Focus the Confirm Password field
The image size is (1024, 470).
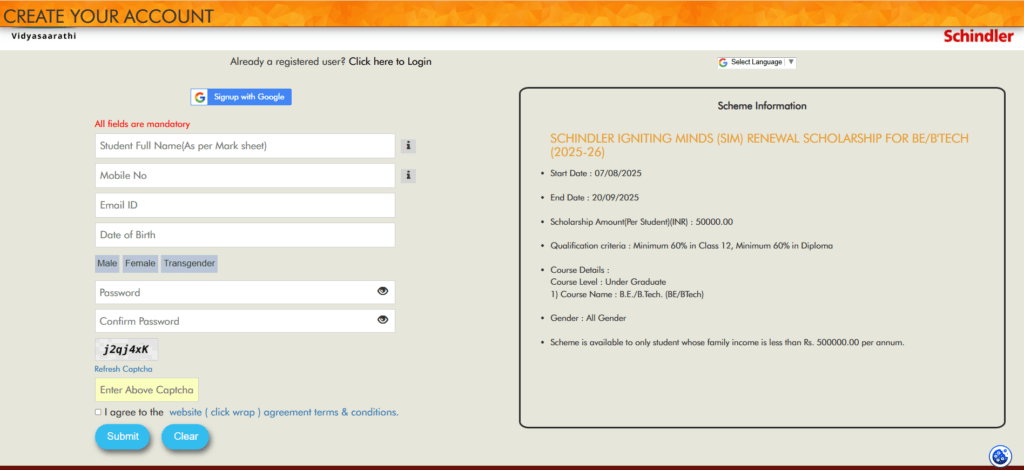[245, 321]
